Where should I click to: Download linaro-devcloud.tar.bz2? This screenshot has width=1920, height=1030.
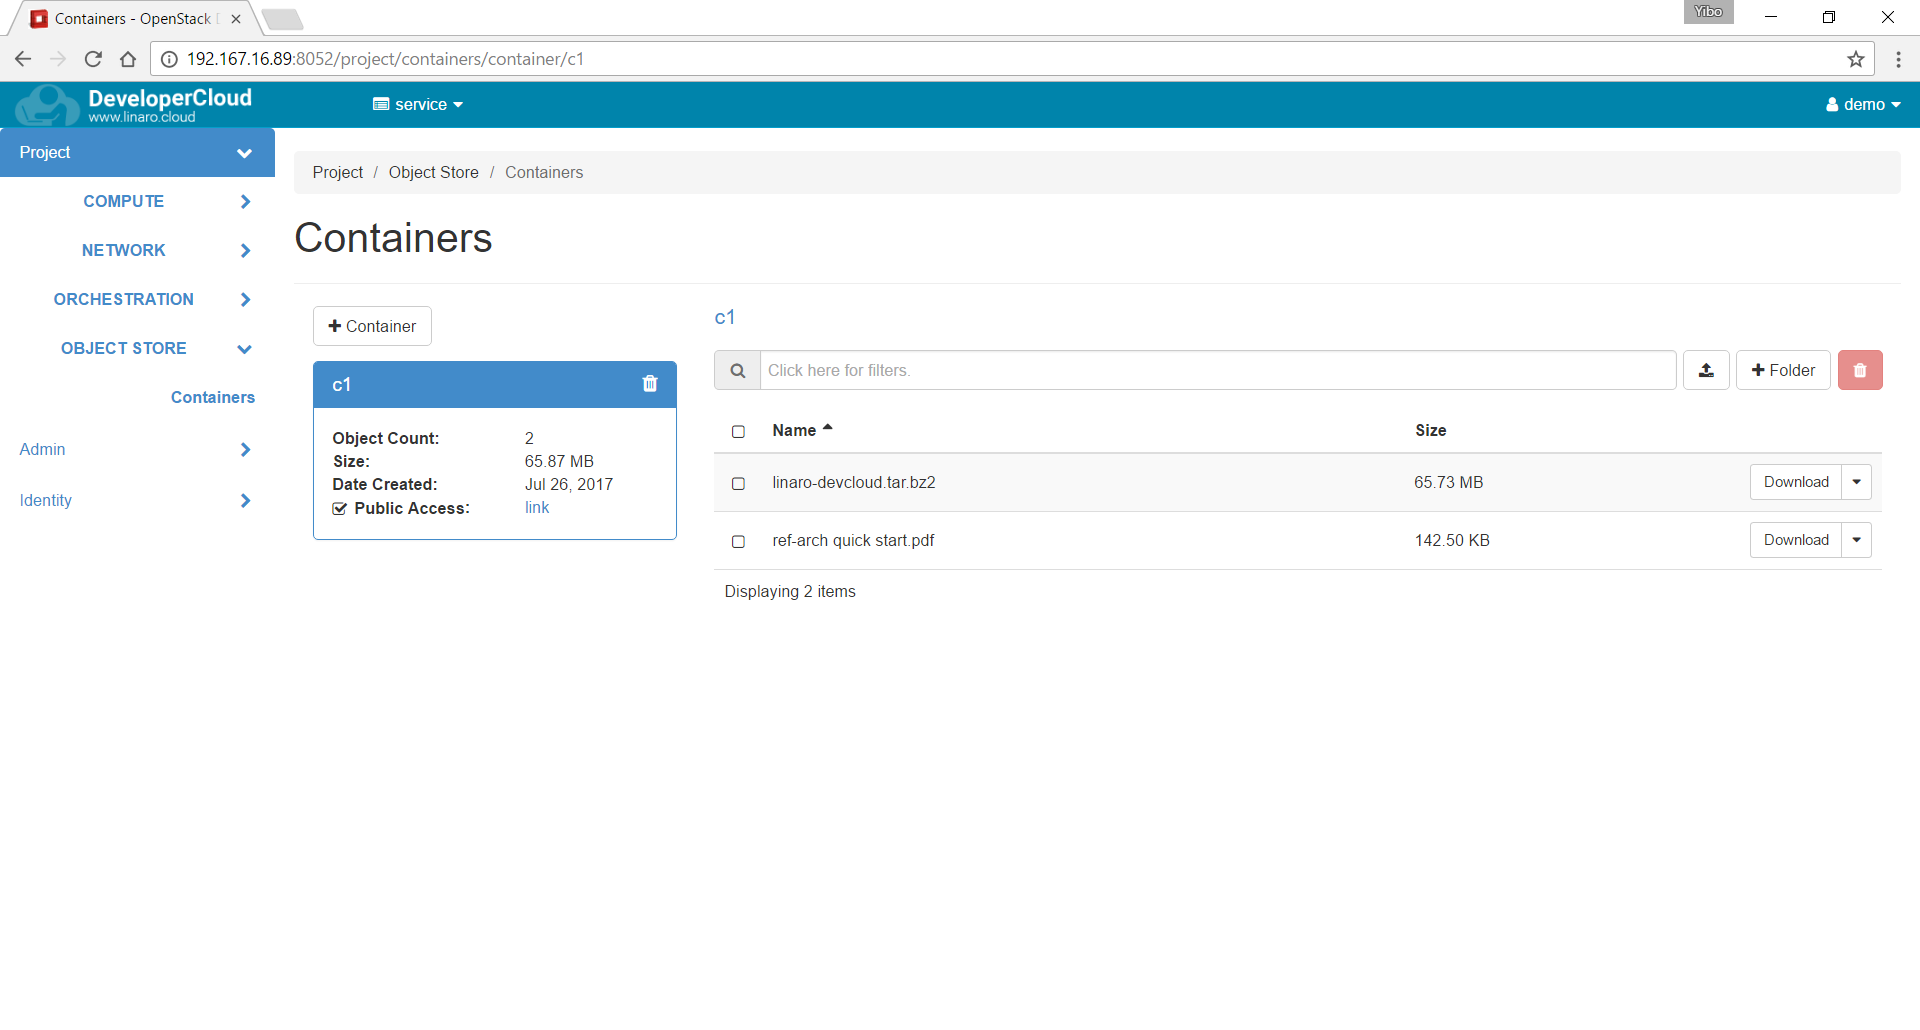click(1796, 482)
